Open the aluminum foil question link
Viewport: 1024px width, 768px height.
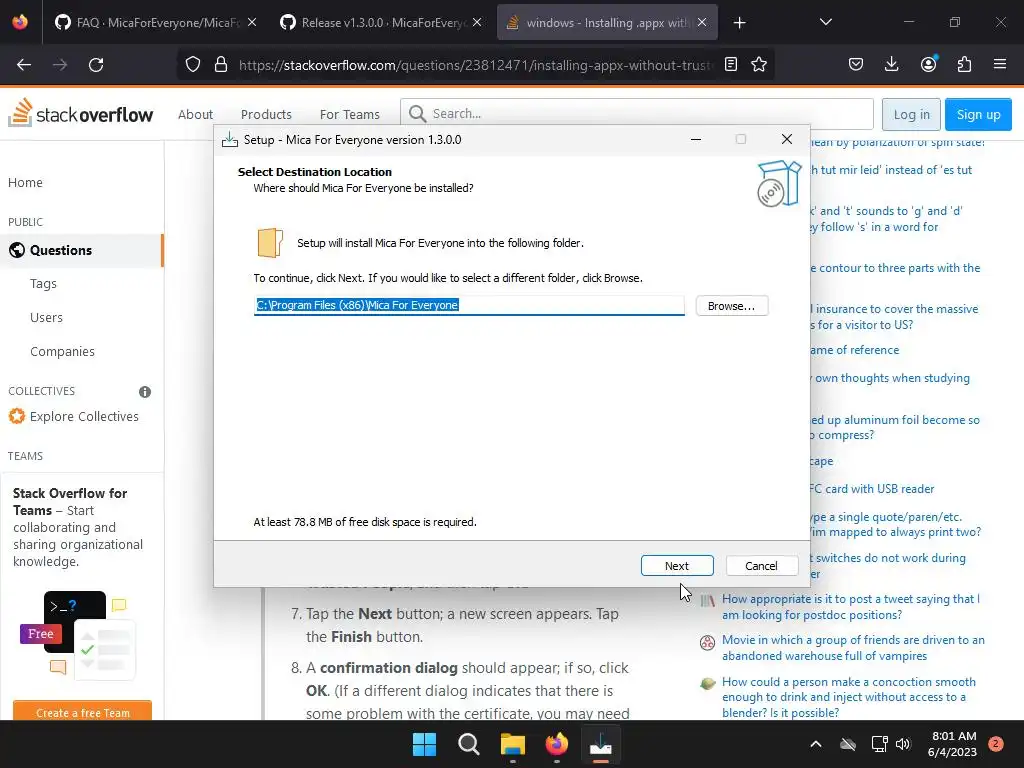tap(895, 427)
